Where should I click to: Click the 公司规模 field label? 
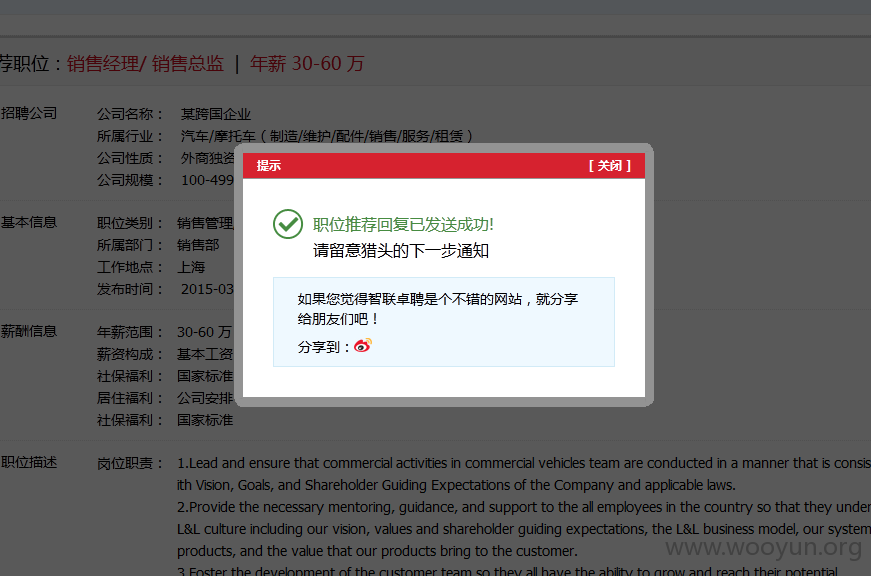tap(130, 180)
